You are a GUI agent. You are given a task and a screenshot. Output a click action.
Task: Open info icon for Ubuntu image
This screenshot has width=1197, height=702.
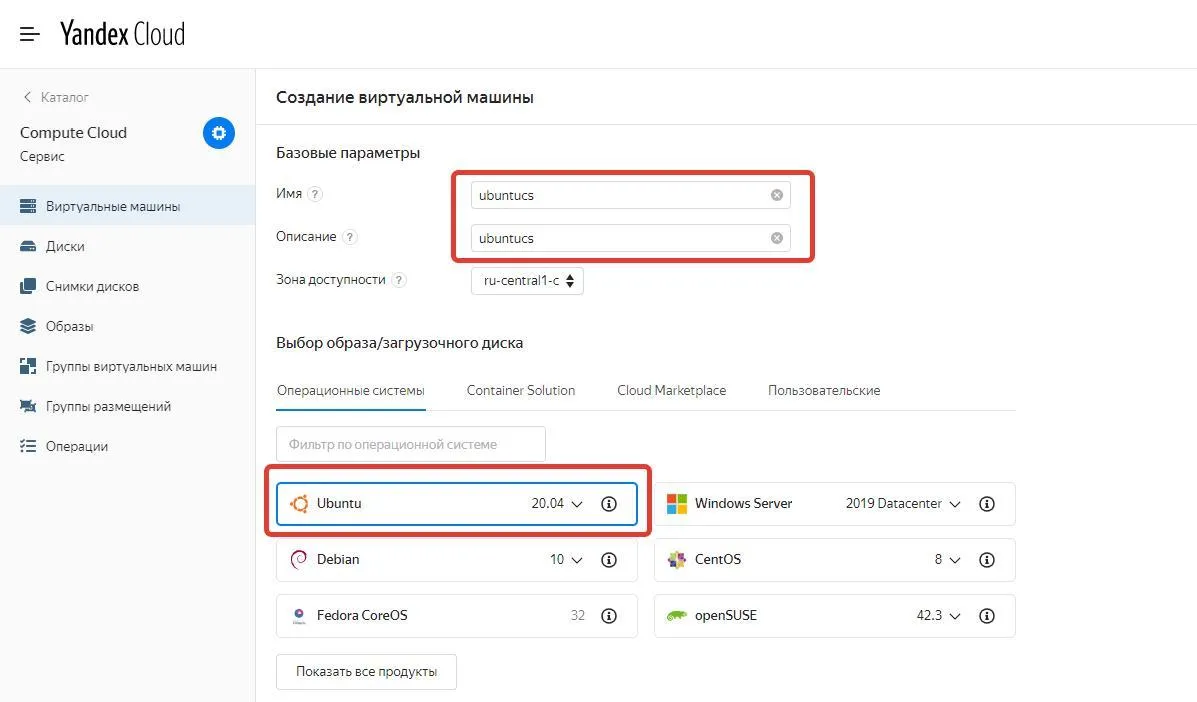point(609,504)
